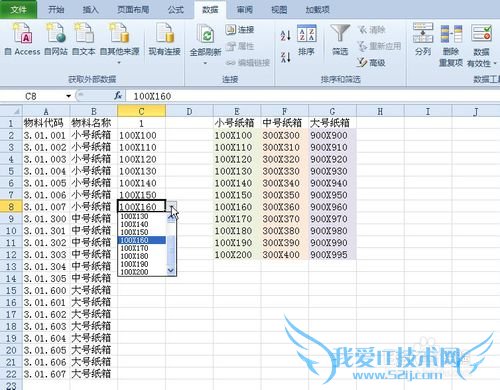Select column C header
This screenshot has height=390, width=500.
[x=141, y=111]
